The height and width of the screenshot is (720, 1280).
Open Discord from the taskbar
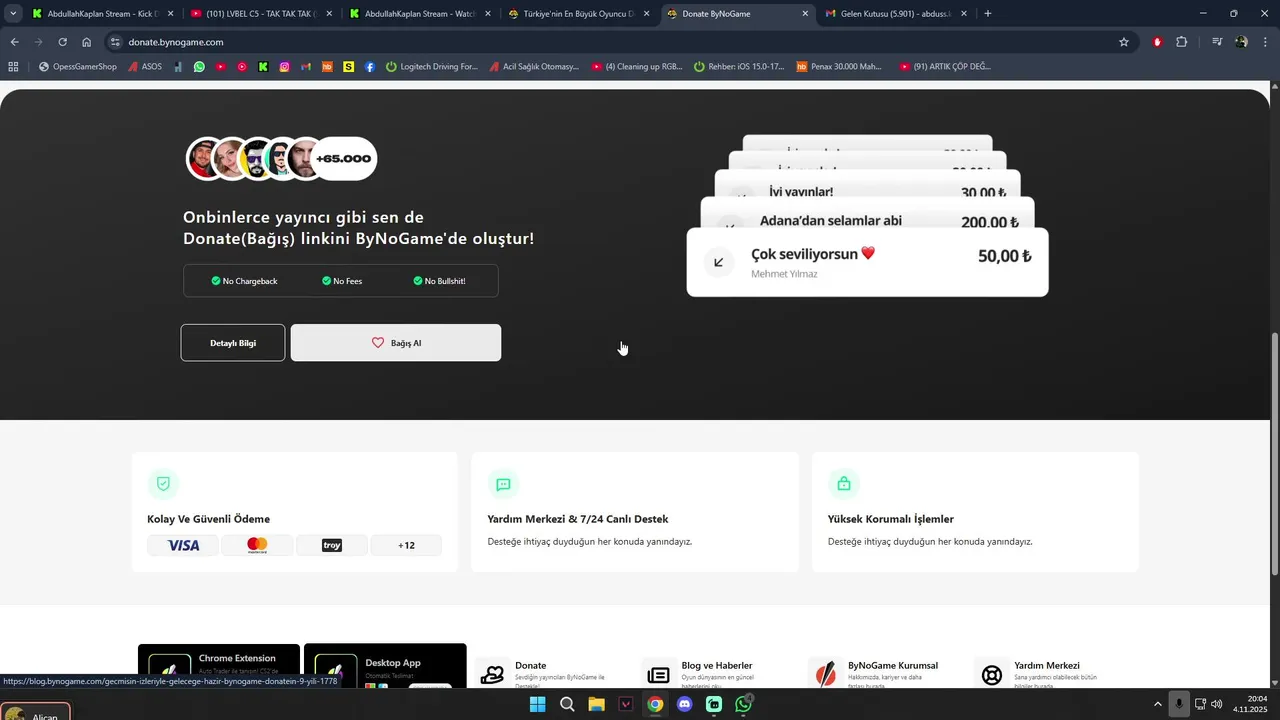tap(684, 704)
